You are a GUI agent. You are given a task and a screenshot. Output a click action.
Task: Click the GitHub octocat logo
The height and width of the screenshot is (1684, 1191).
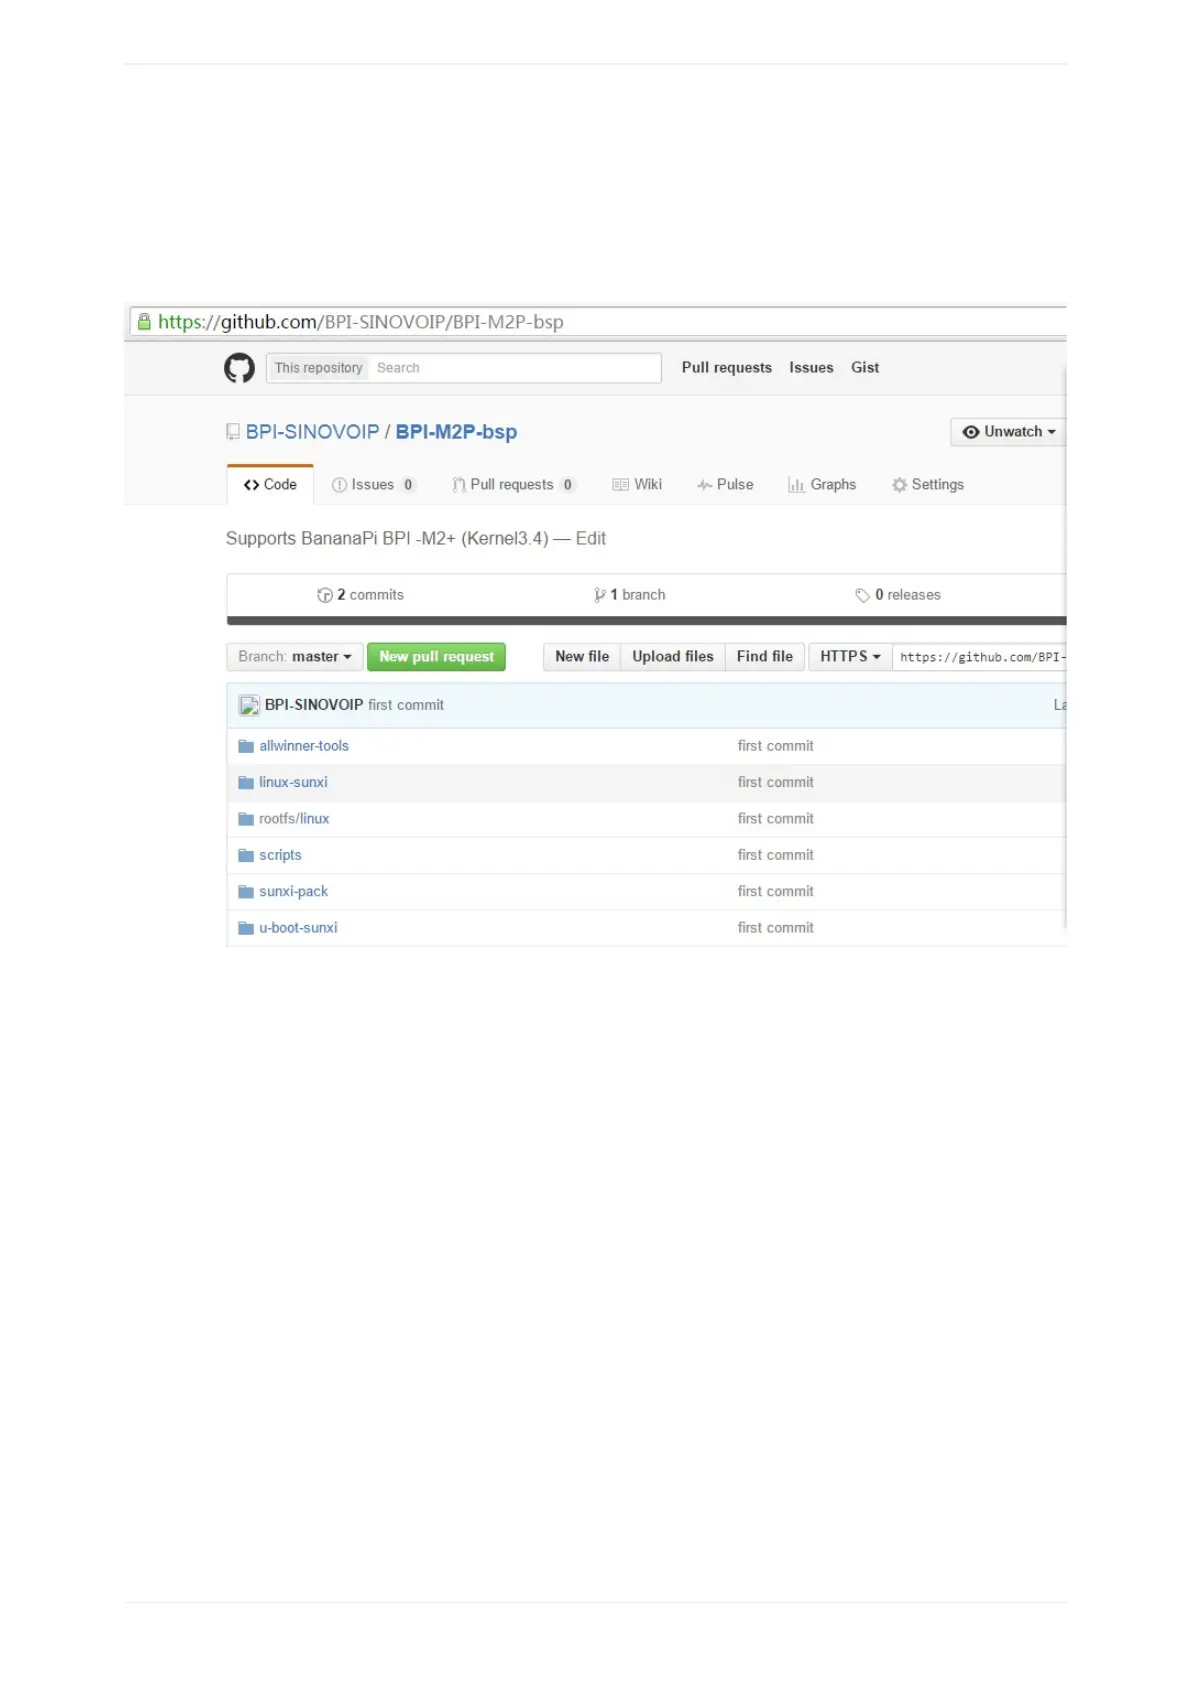point(239,368)
